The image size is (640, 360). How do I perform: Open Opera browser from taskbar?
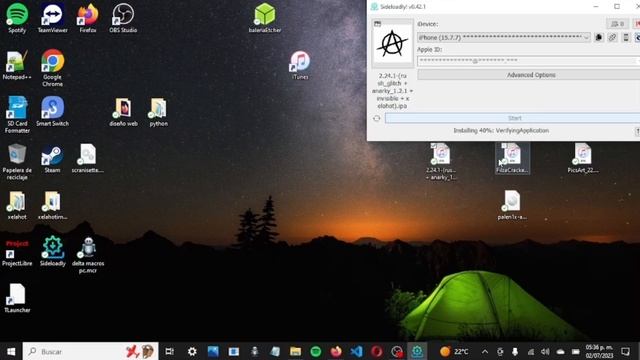(377, 351)
